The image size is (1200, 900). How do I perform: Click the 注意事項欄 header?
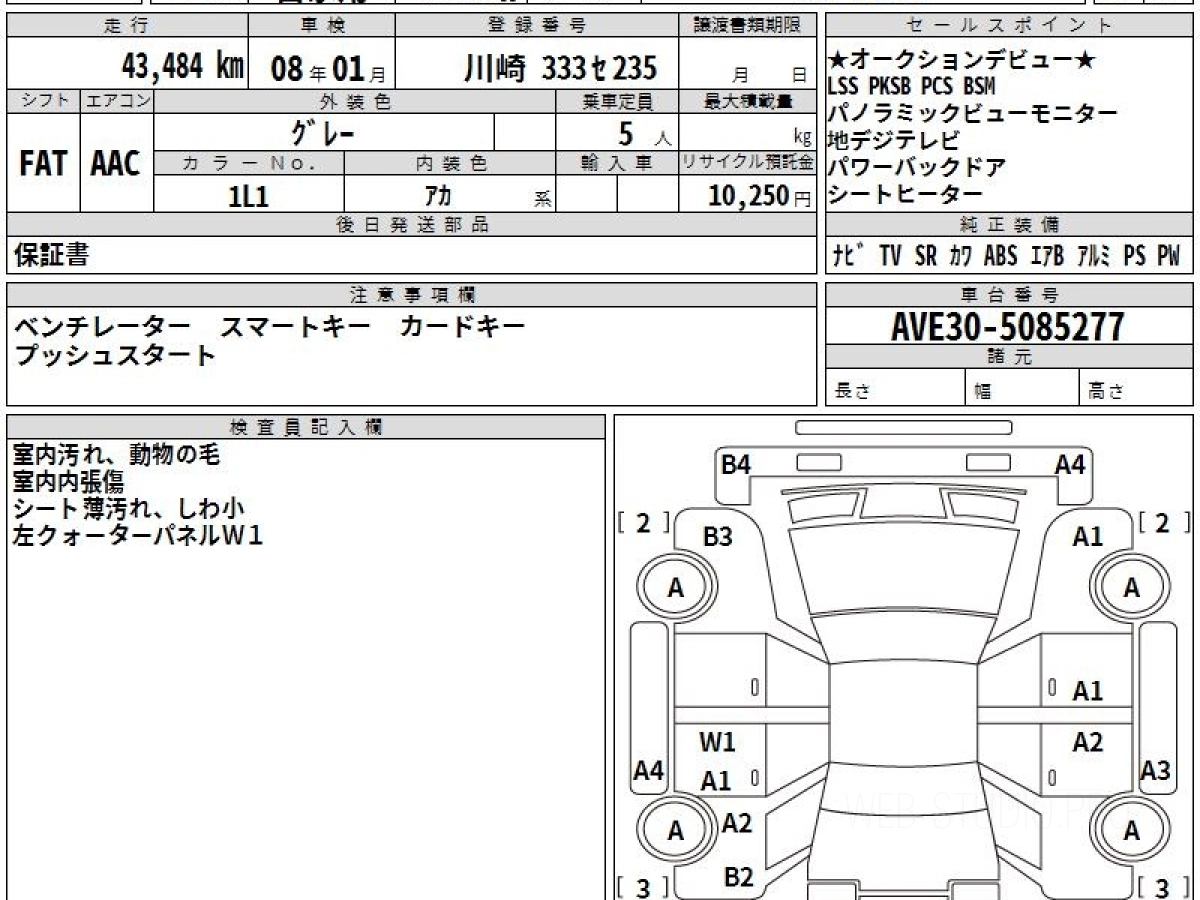pyautogui.click(x=411, y=295)
